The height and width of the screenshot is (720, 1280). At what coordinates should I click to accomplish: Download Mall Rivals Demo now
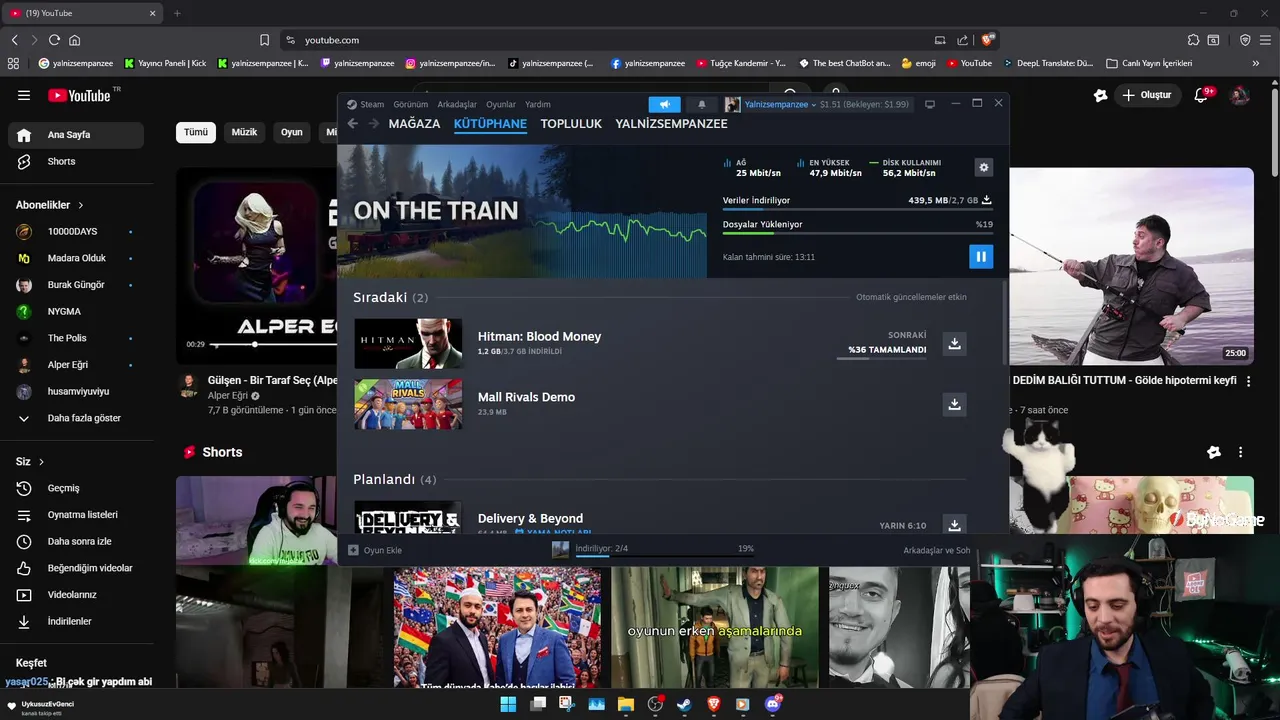[x=954, y=404]
